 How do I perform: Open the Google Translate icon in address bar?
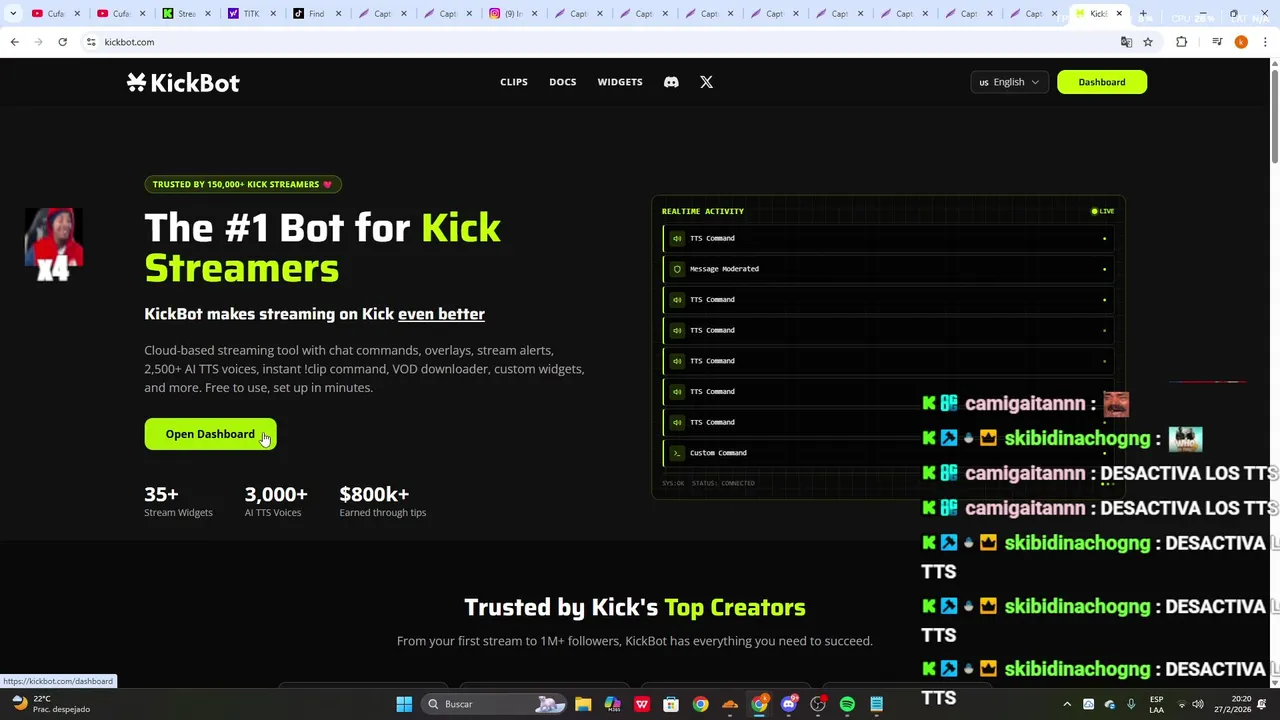(x=1126, y=42)
